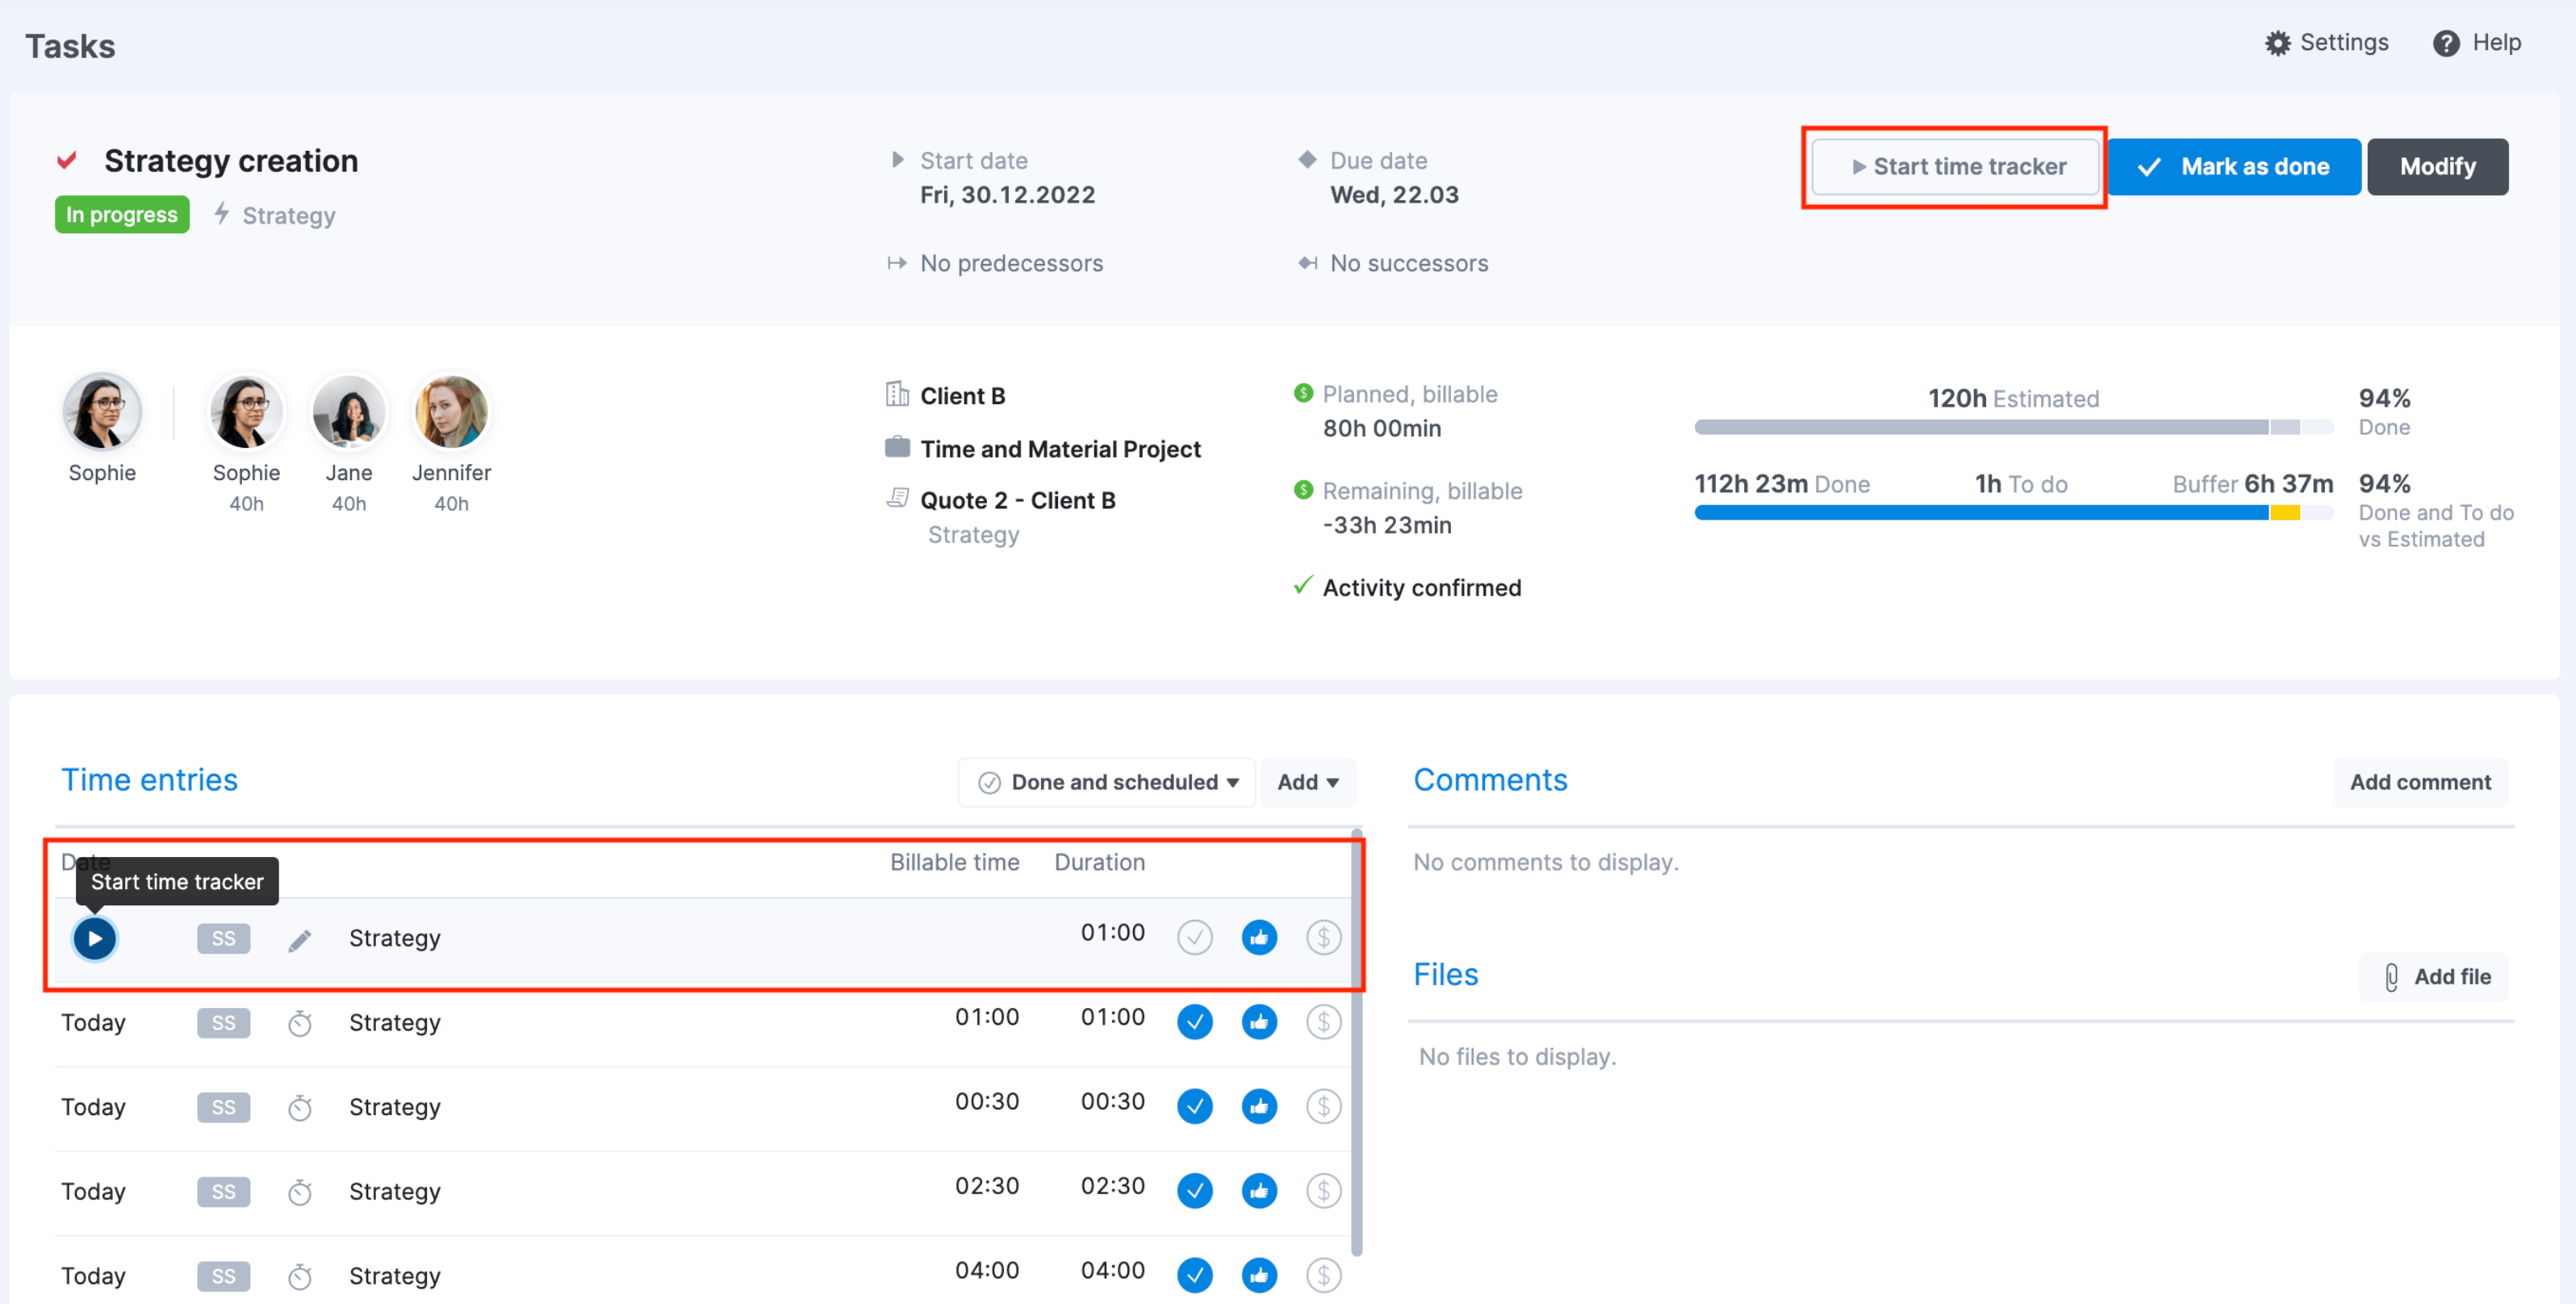Click the green dollar icon beside Planned, billable

pos(1303,393)
